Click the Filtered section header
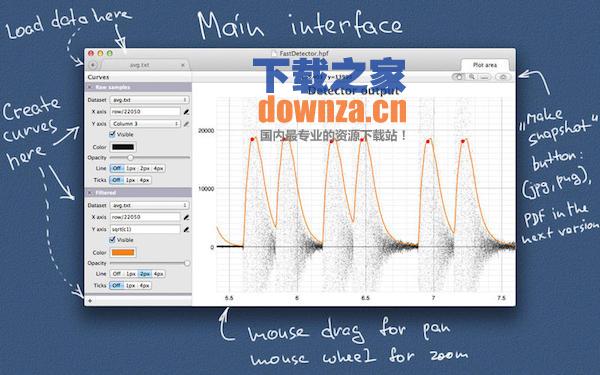The image size is (600, 375). tap(138, 192)
